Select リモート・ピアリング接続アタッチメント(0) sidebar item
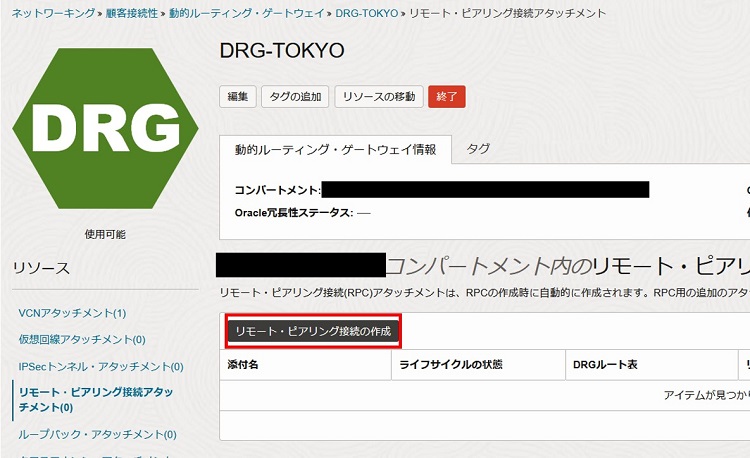The height and width of the screenshot is (458, 750). tap(95, 400)
